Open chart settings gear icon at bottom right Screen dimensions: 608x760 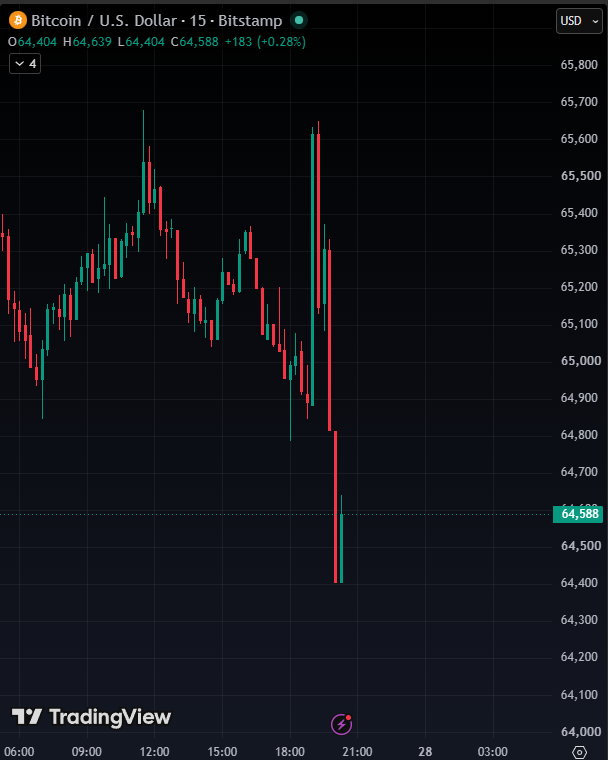(579, 752)
